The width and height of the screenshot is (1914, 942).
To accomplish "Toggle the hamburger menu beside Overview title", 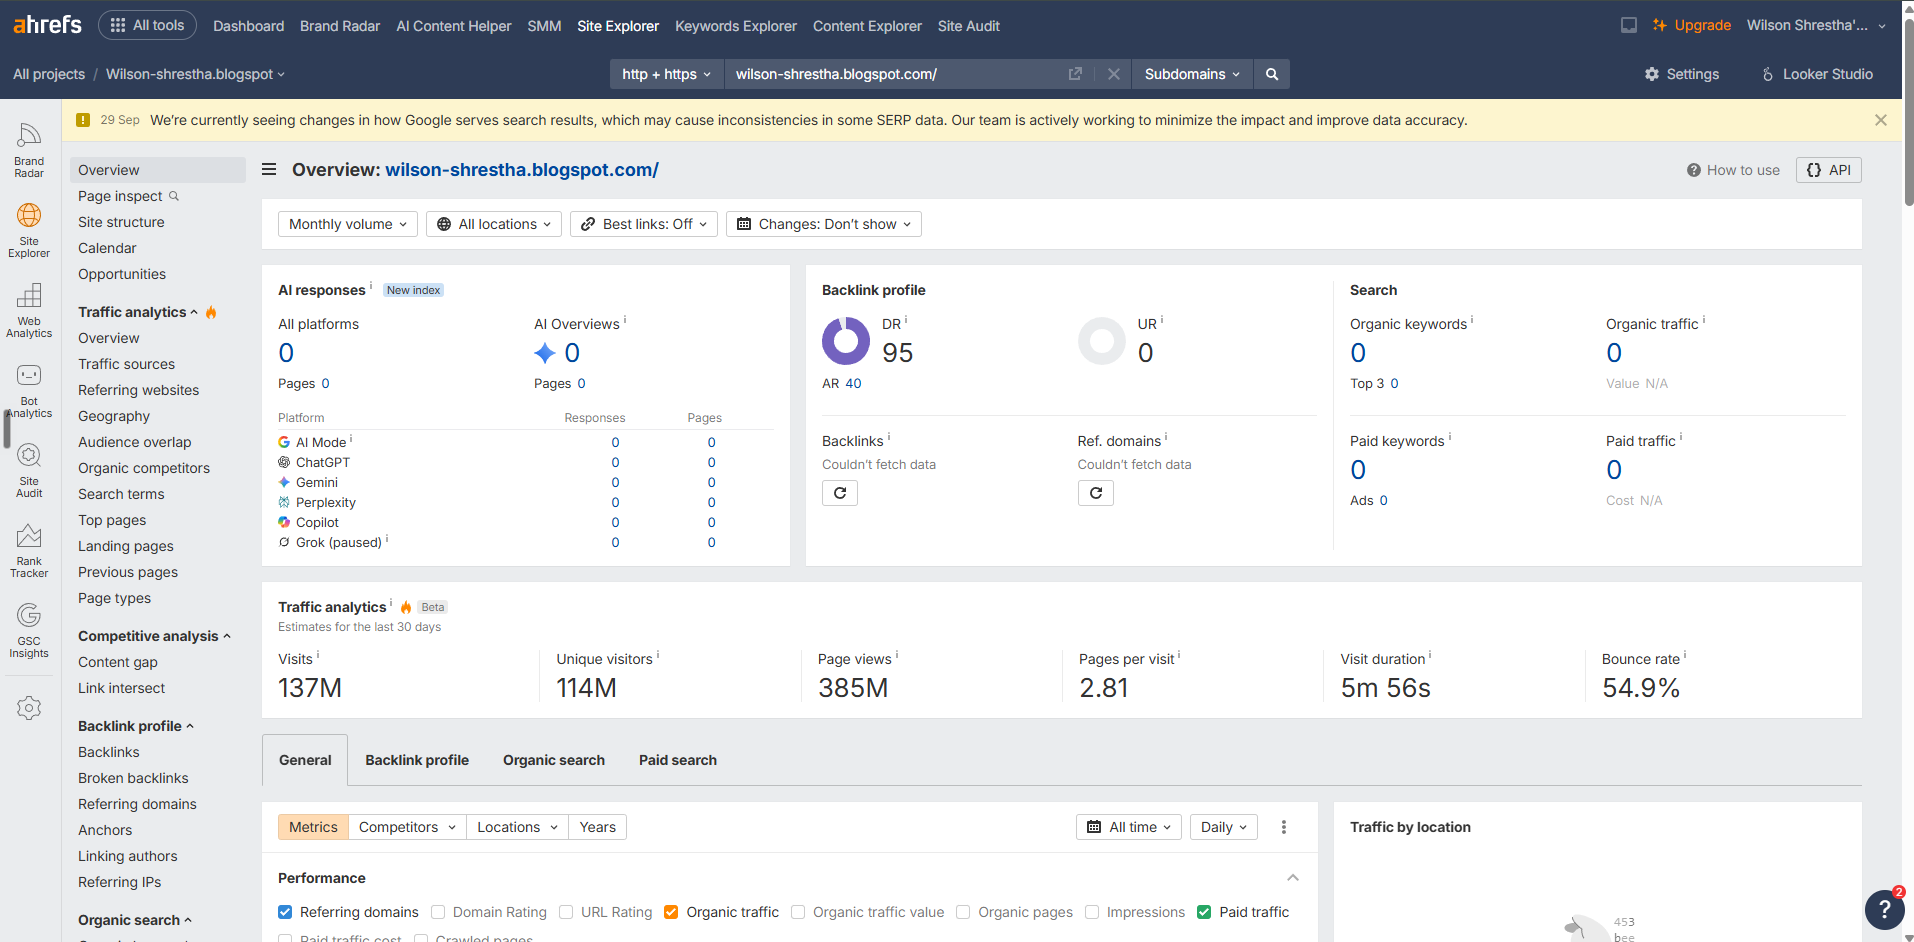I will 269,170.
